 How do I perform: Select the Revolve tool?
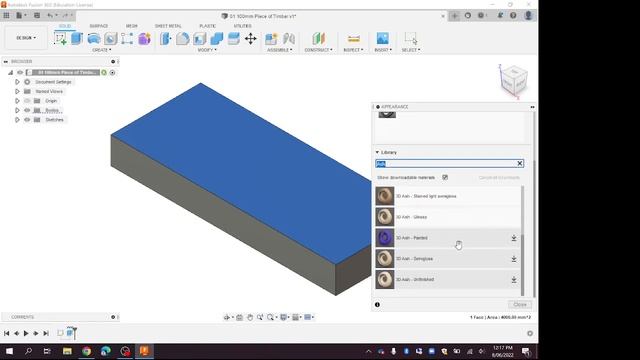(x=94, y=39)
